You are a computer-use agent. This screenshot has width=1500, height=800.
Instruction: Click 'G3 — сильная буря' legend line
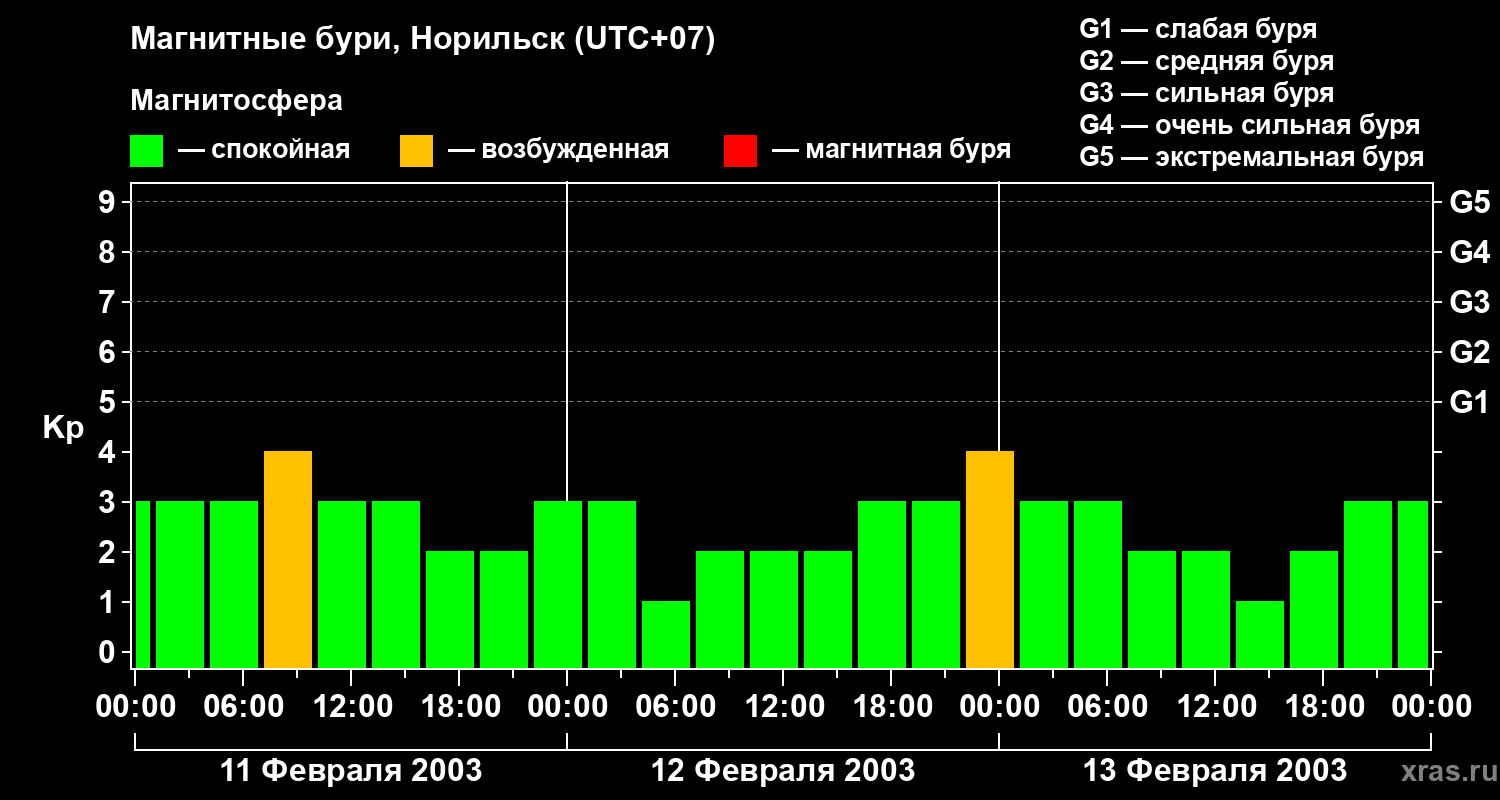point(1206,93)
